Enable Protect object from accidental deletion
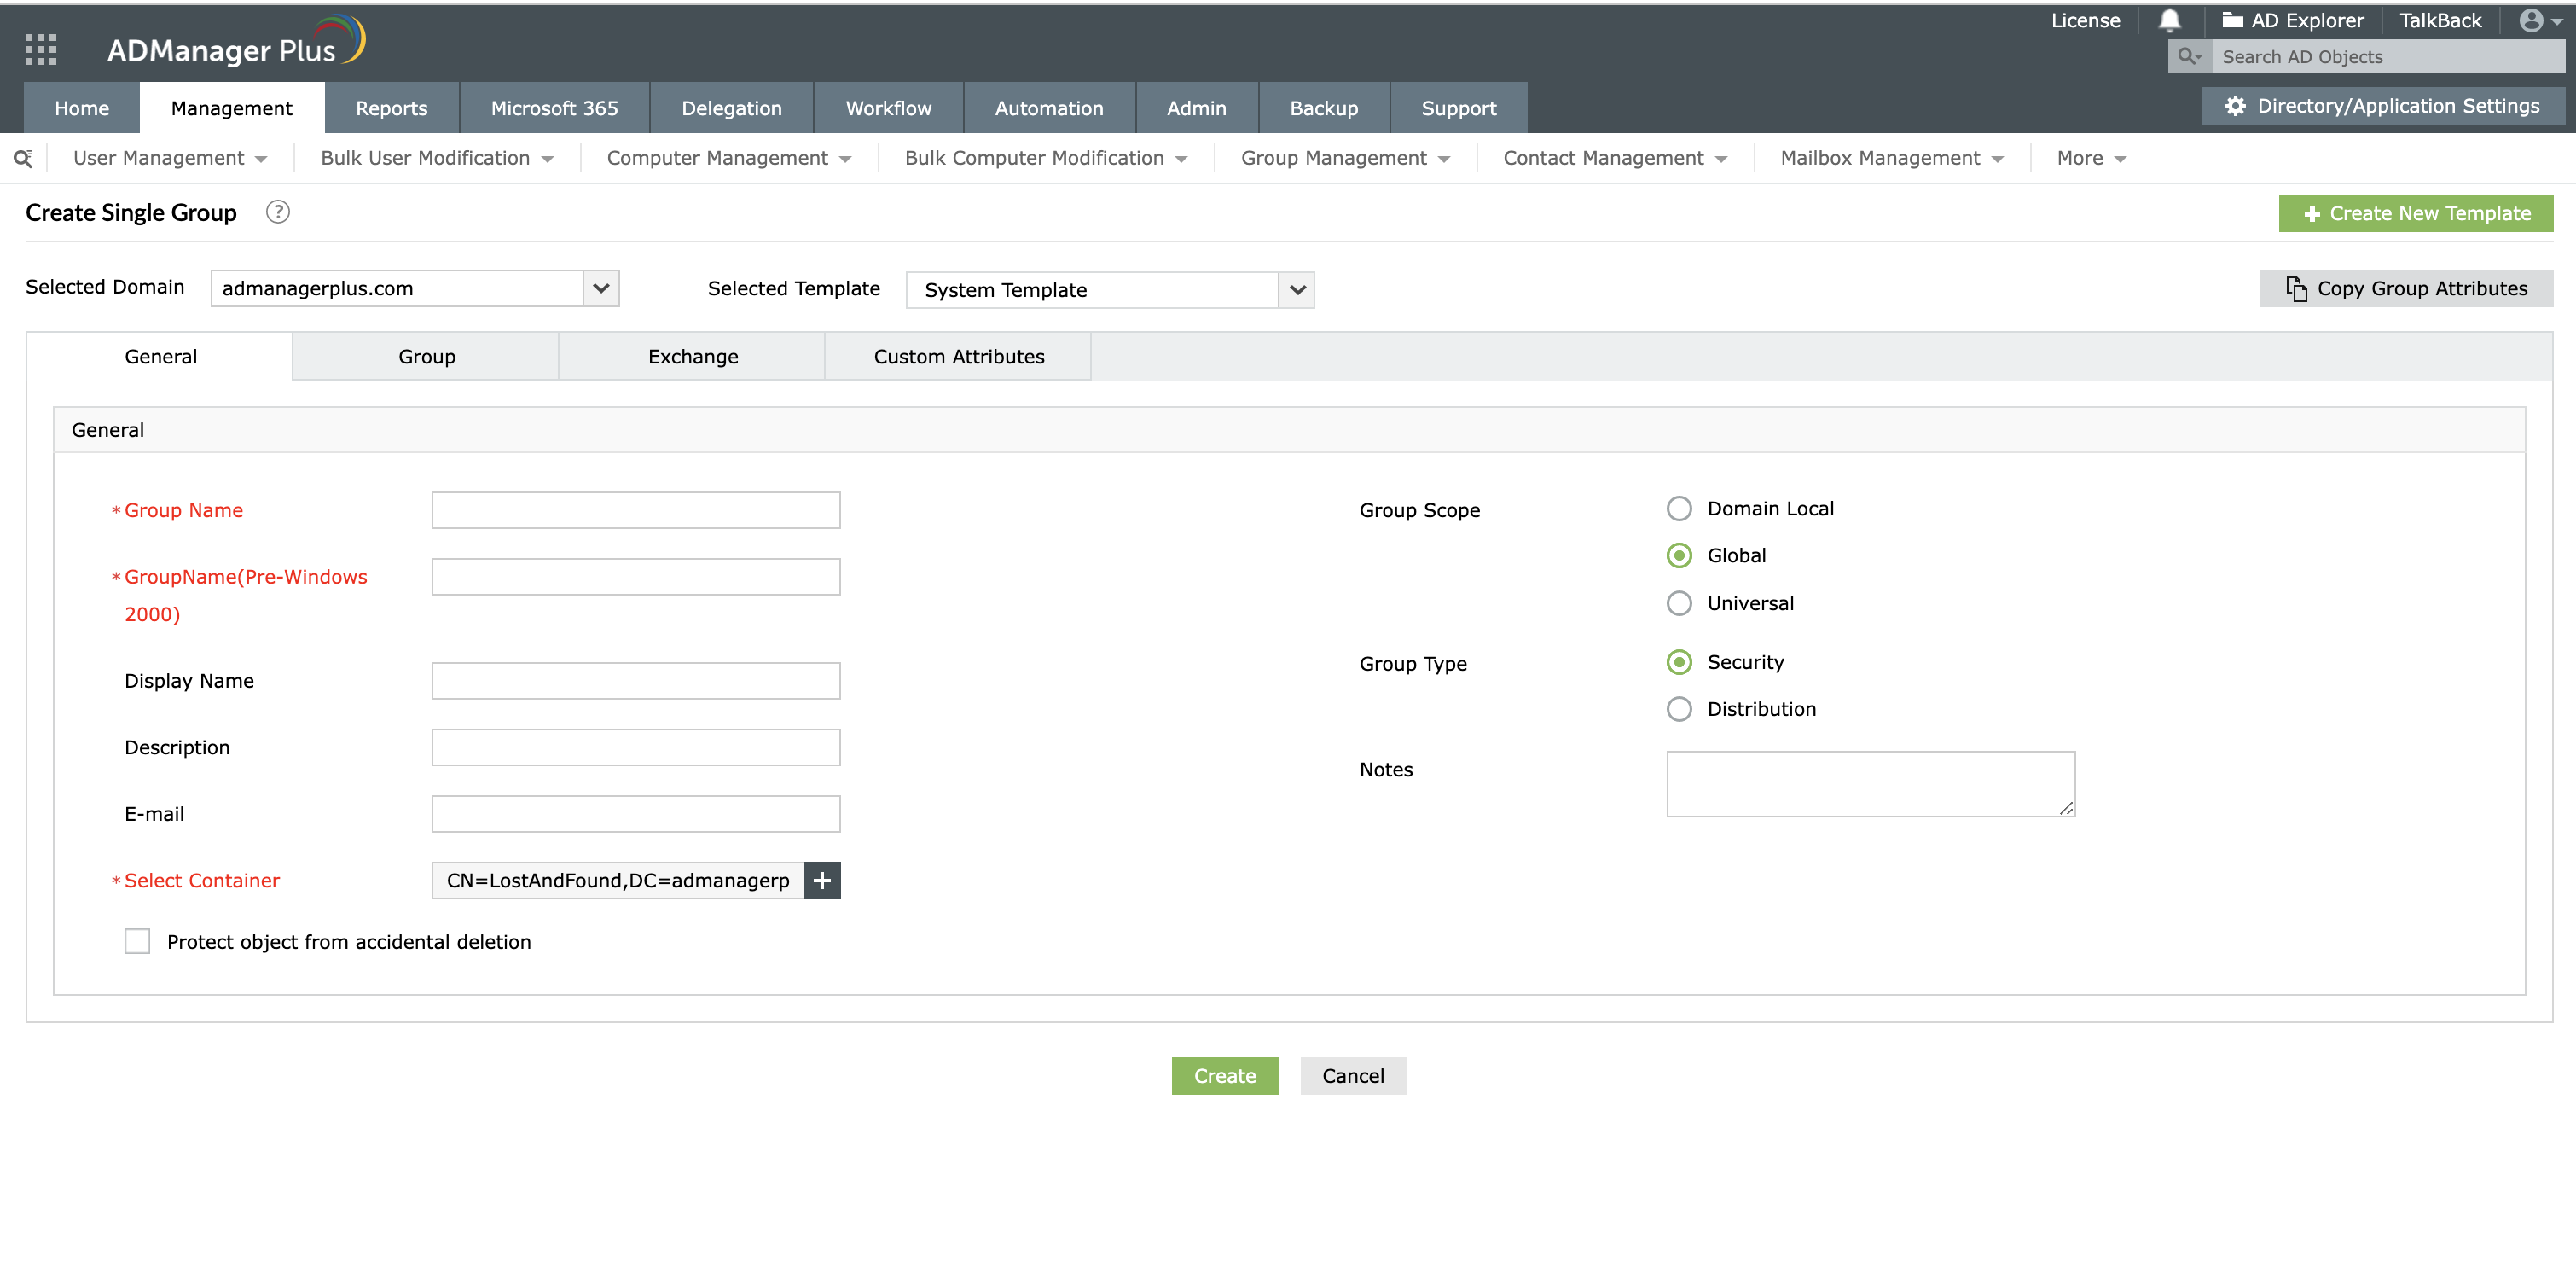This screenshot has width=2576, height=1285. pyautogui.click(x=137, y=941)
